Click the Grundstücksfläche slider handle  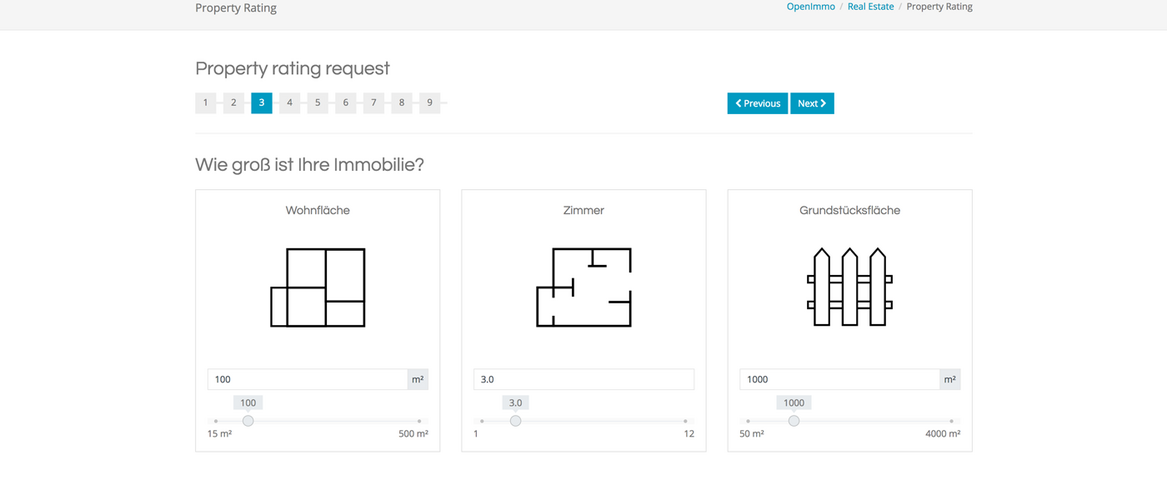coord(793,421)
